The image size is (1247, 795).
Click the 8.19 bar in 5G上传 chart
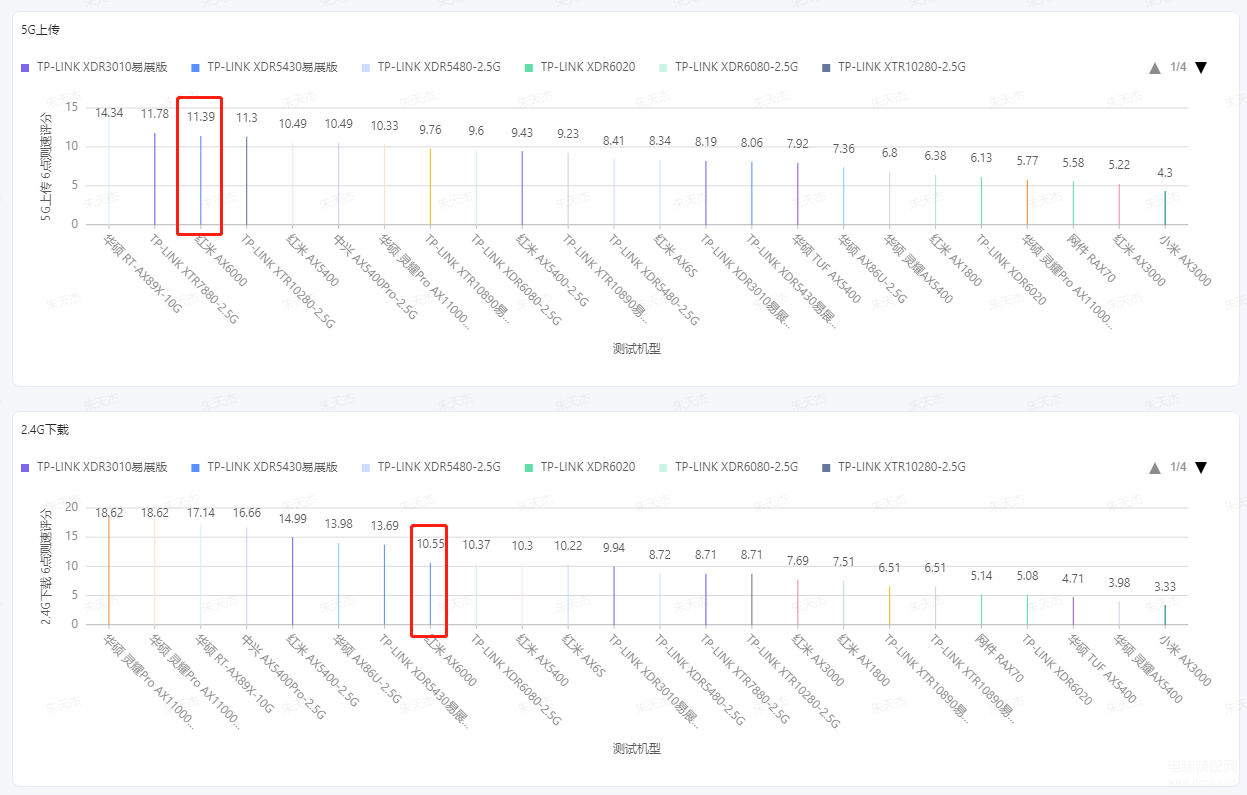[x=706, y=192]
